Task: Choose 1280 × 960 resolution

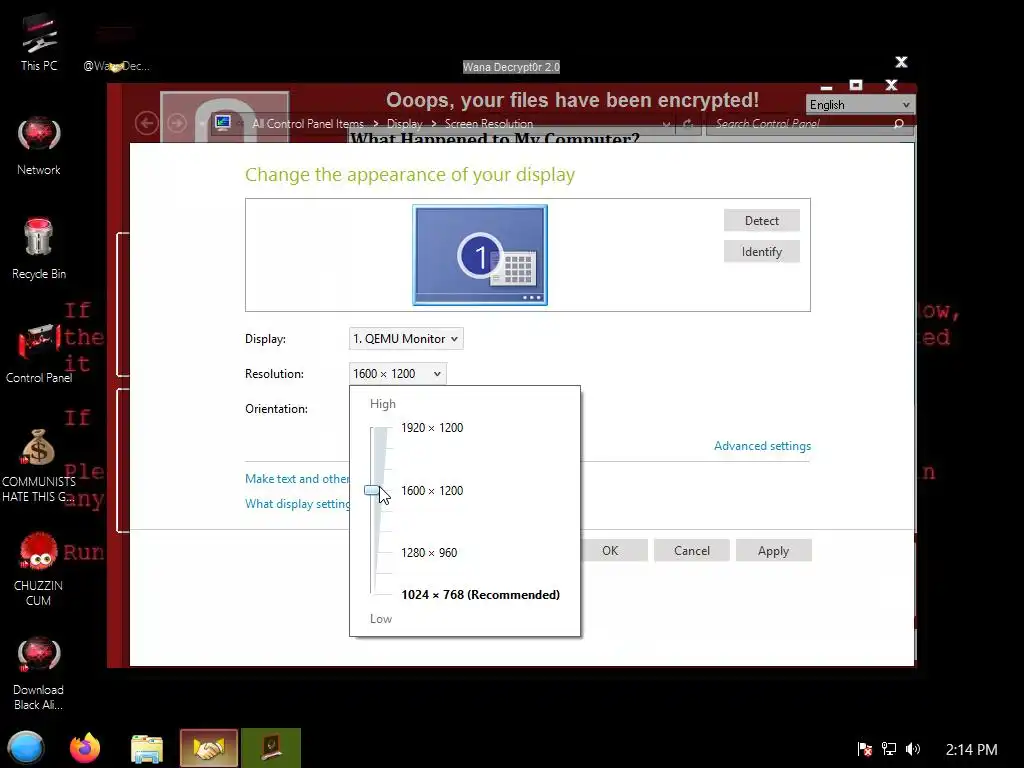Action: pos(429,552)
